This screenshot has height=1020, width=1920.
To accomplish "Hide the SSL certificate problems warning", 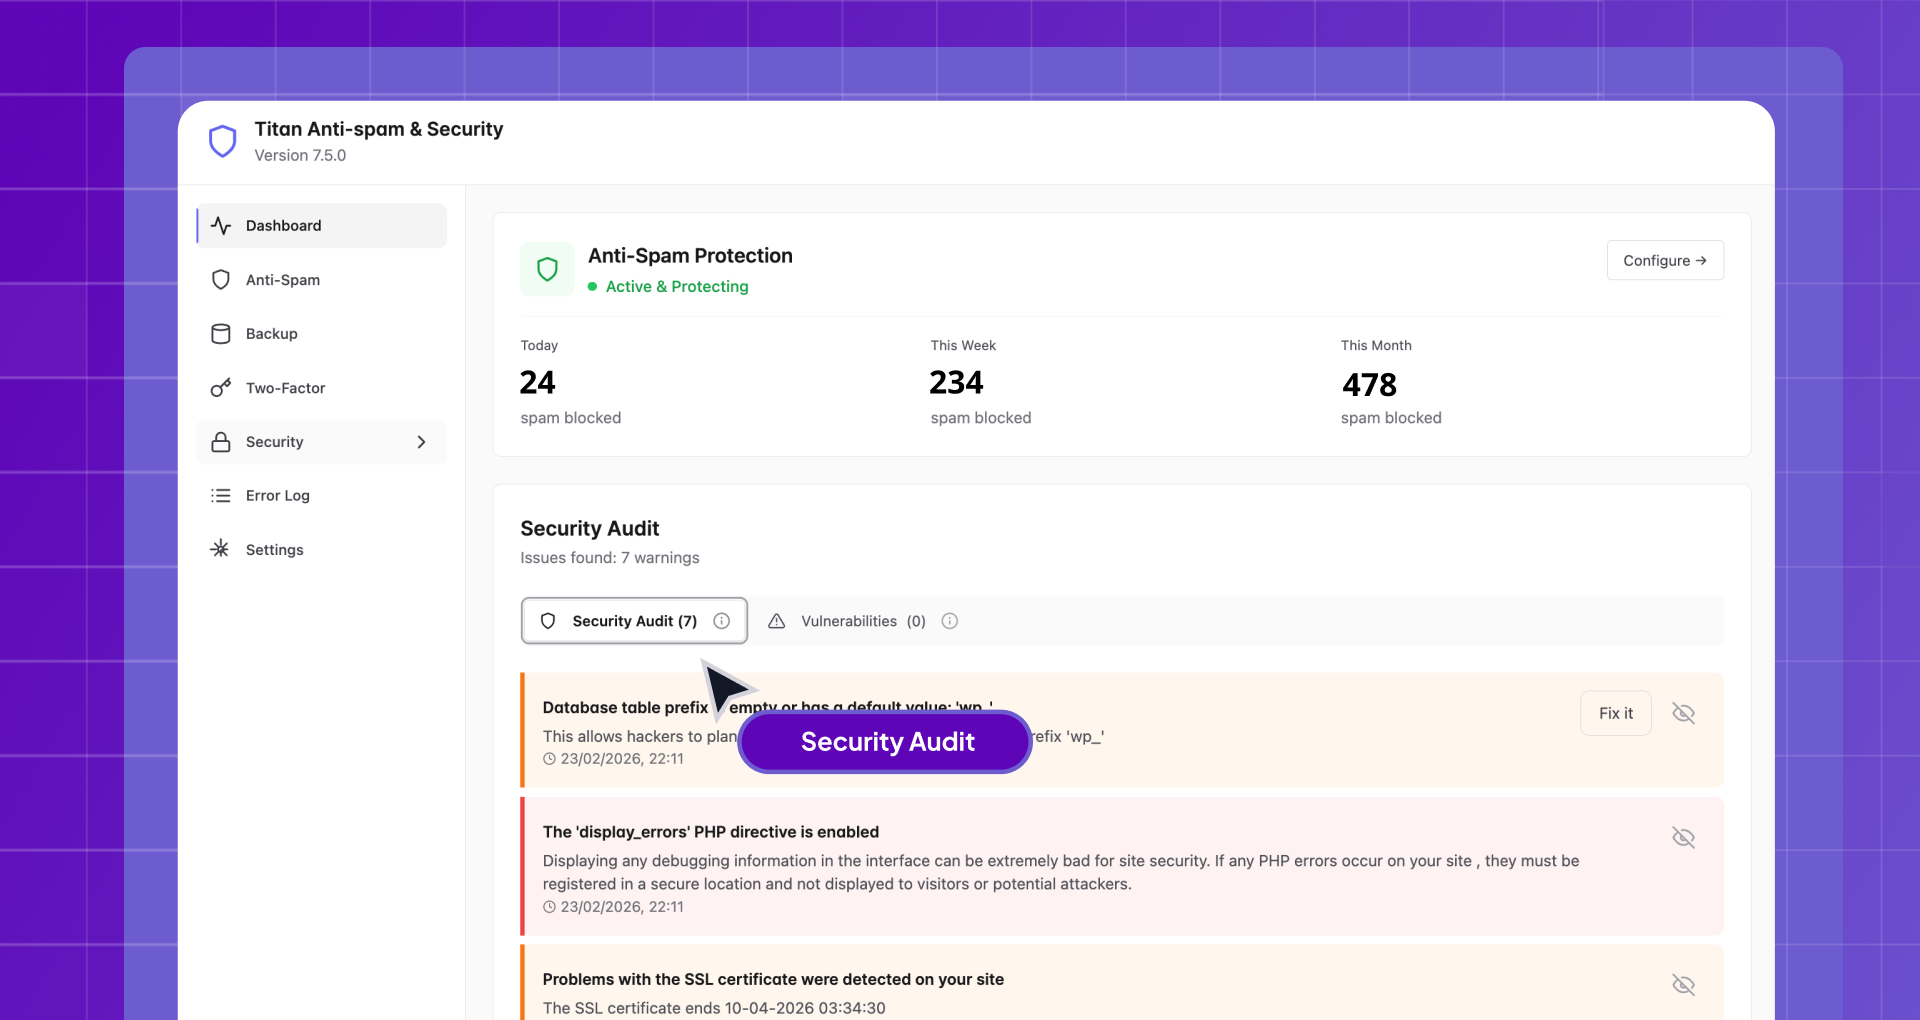I will pos(1683,985).
